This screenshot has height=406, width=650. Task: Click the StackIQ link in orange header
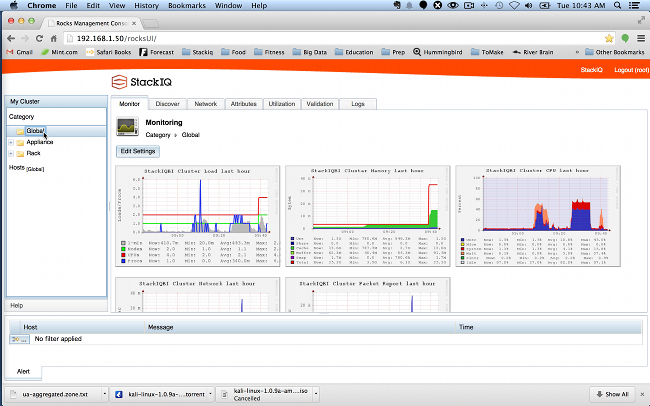click(x=592, y=70)
